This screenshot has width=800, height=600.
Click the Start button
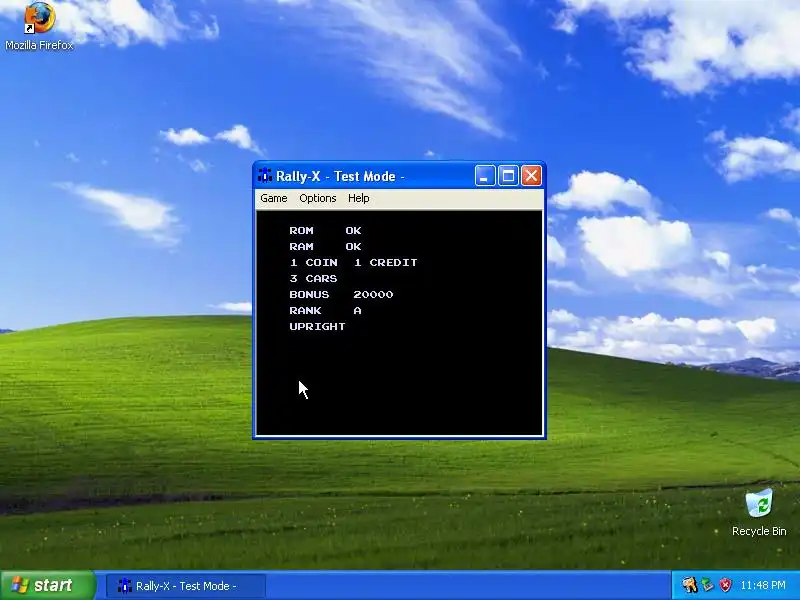tap(47, 585)
